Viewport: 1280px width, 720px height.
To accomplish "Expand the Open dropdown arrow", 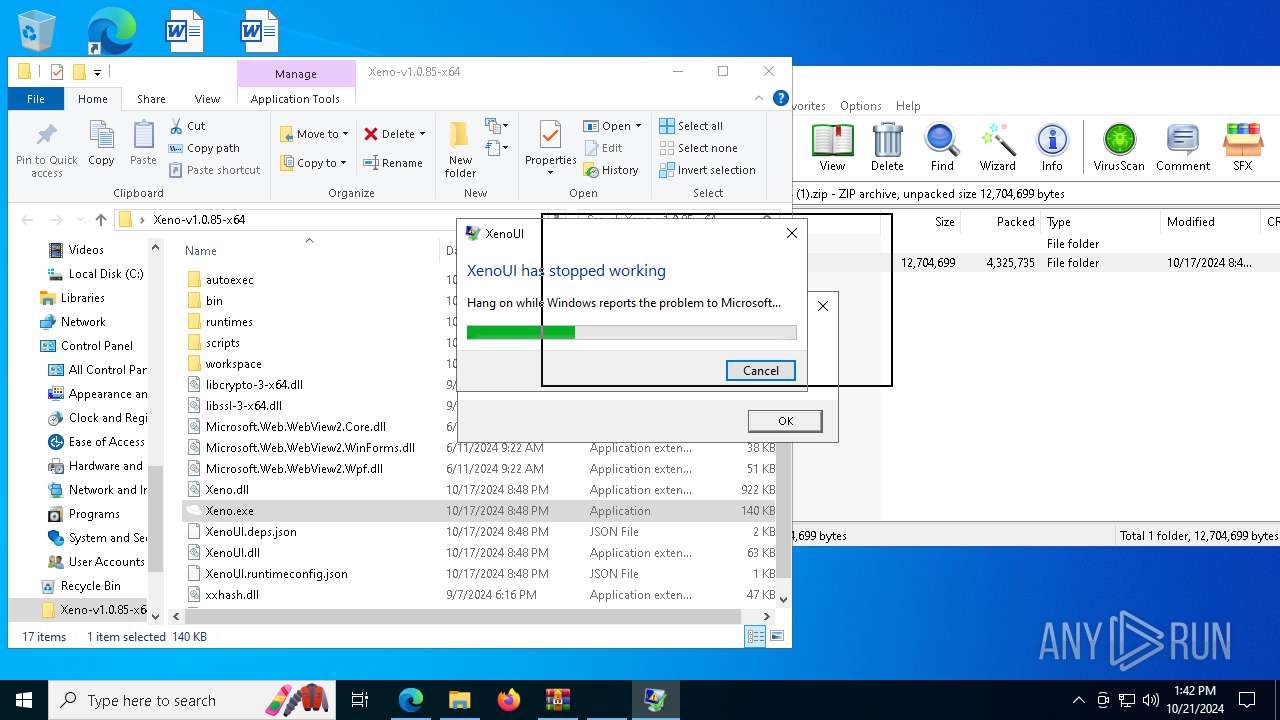I will pyautogui.click(x=638, y=126).
